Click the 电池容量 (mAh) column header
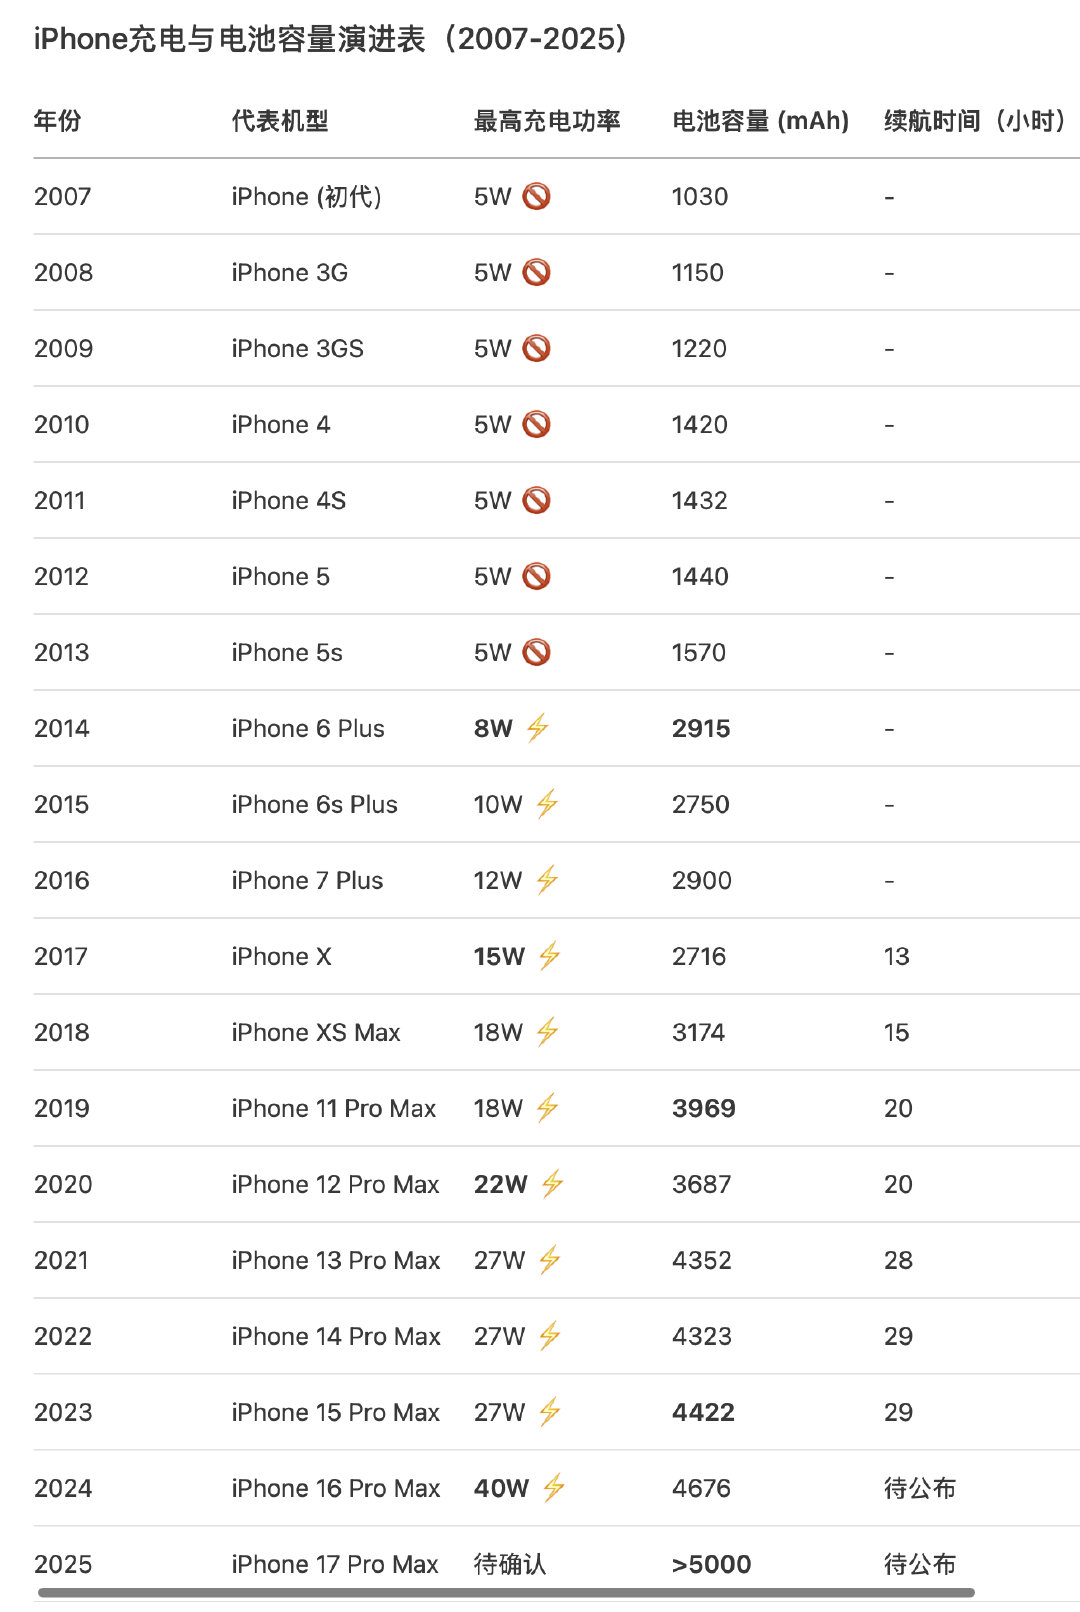1080x1612 pixels. [x=760, y=121]
